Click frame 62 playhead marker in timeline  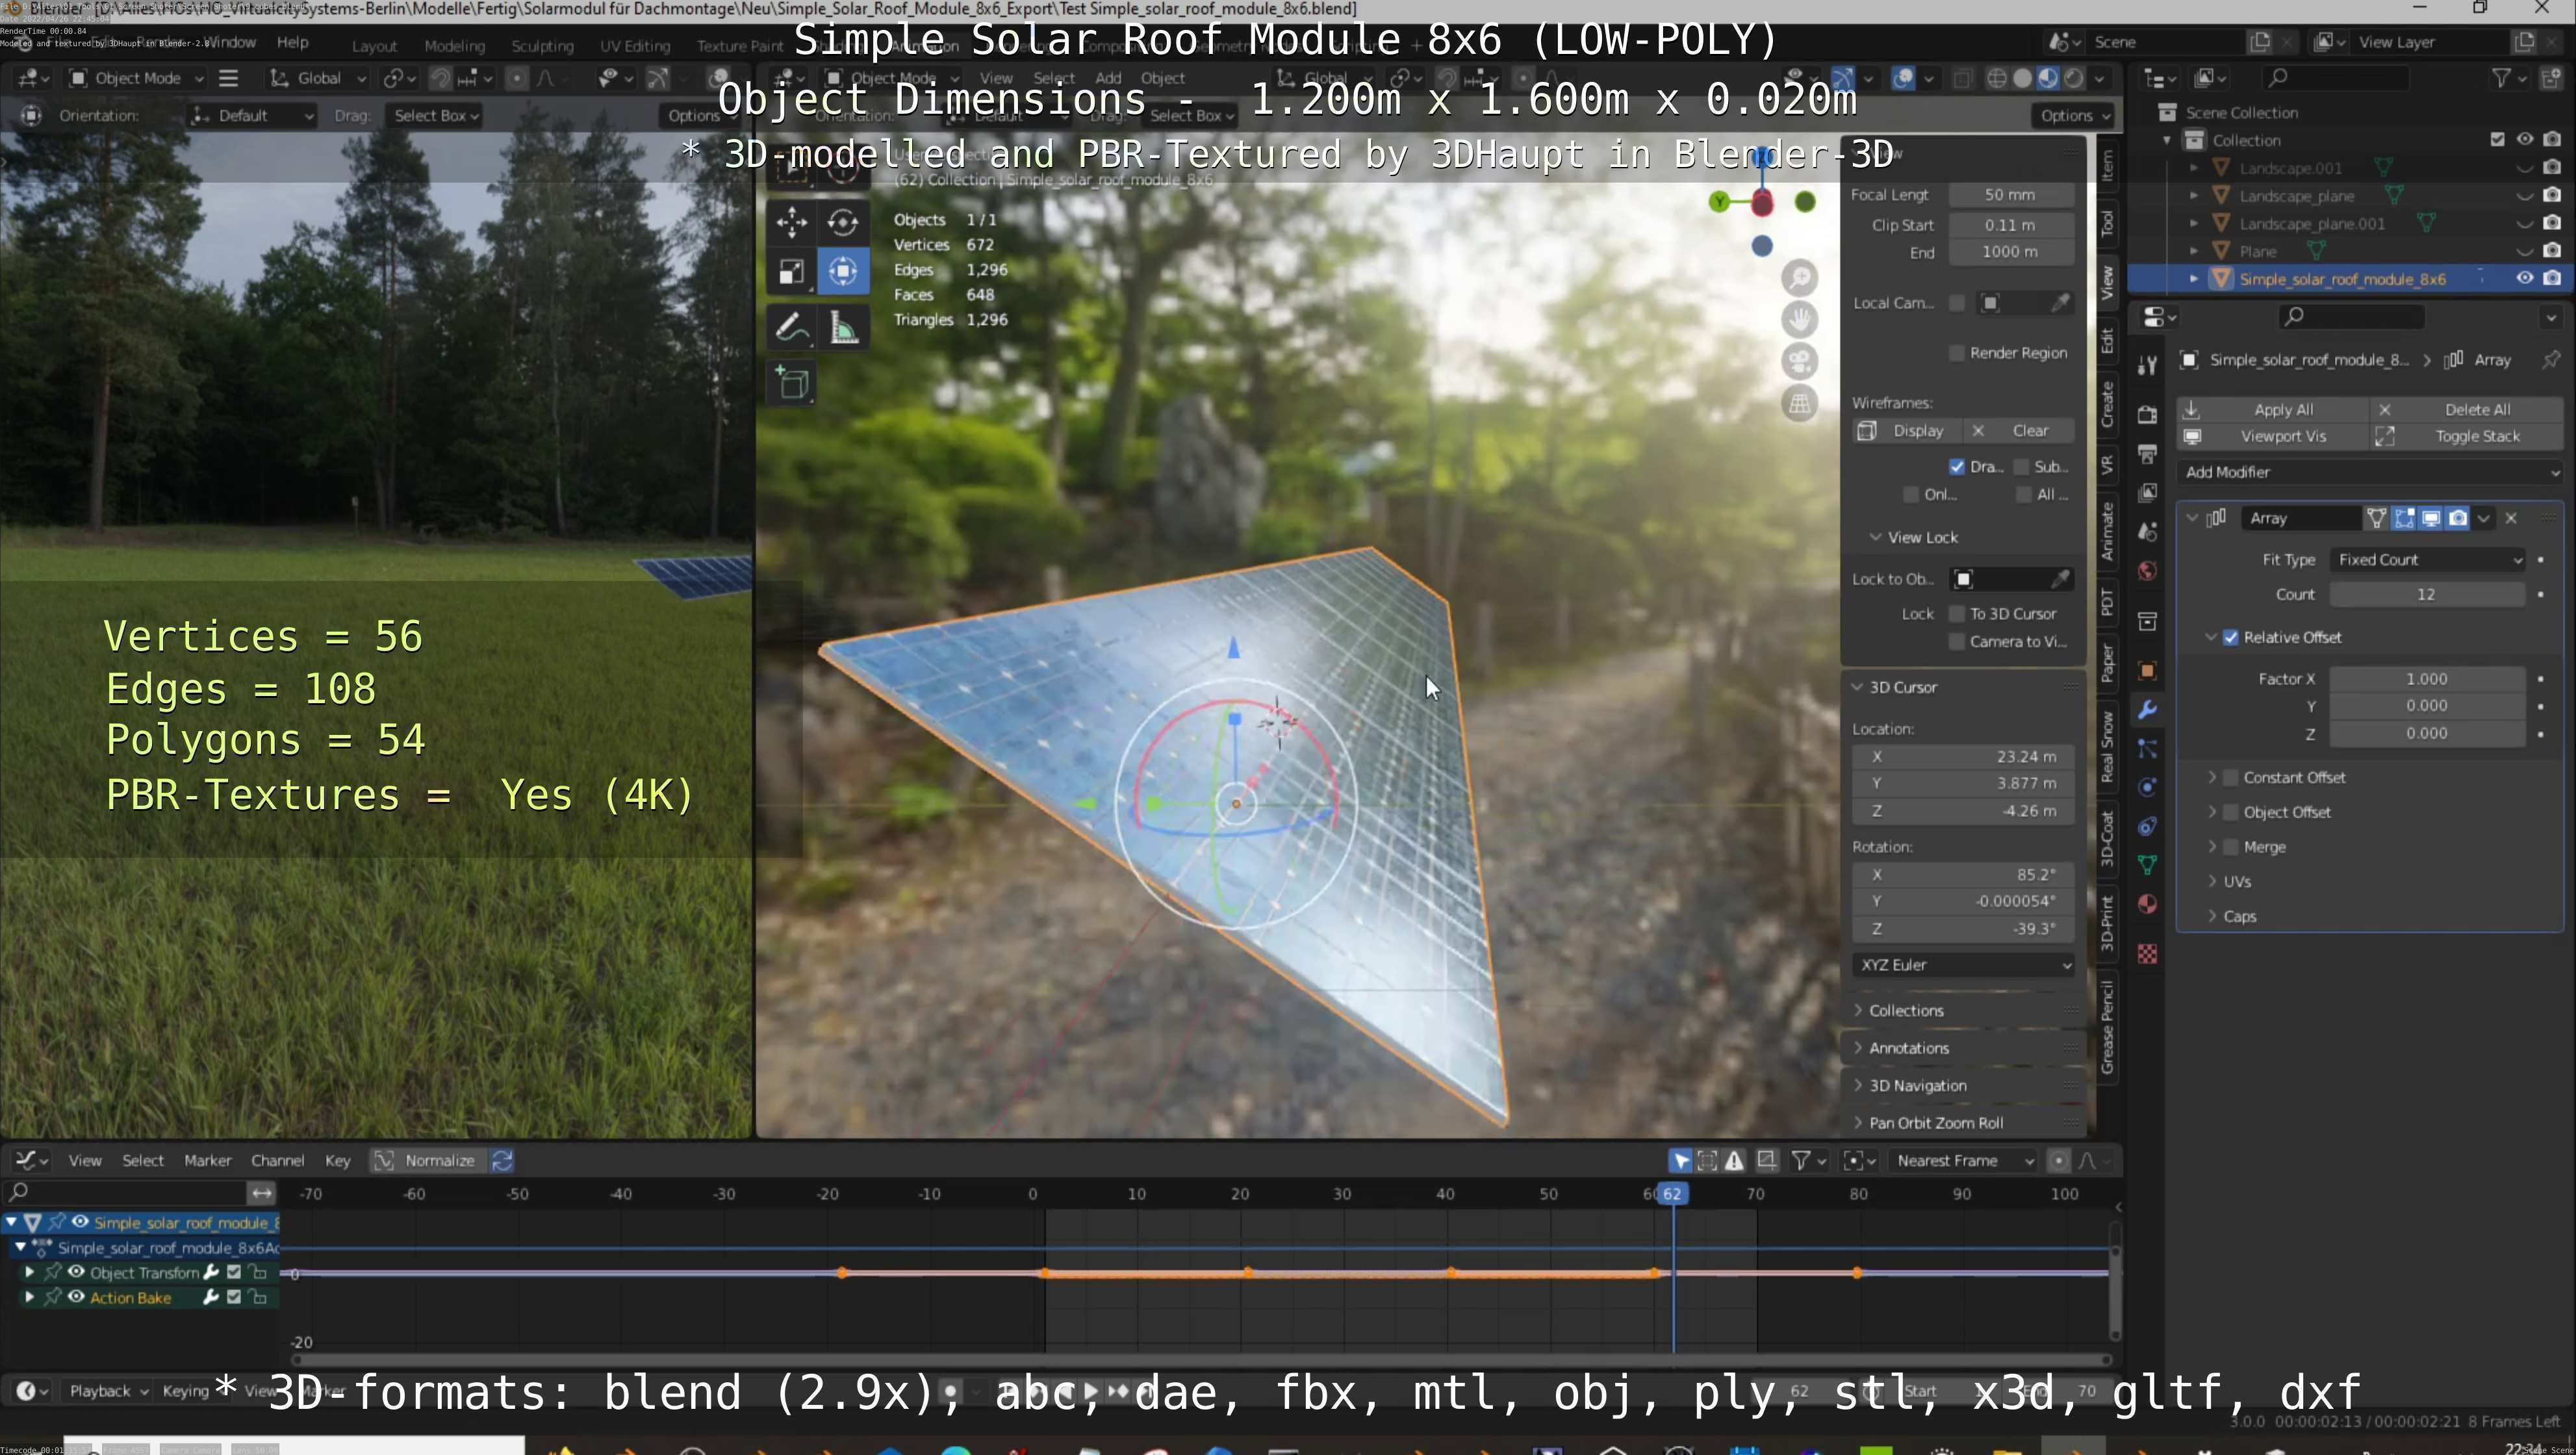(x=1672, y=1193)
